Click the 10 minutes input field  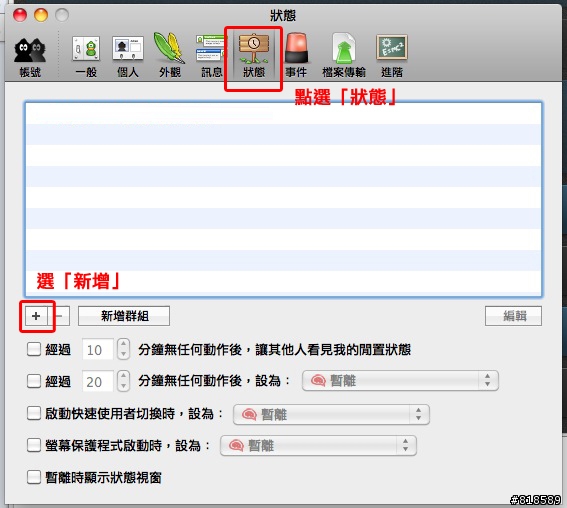coord(98,349)
